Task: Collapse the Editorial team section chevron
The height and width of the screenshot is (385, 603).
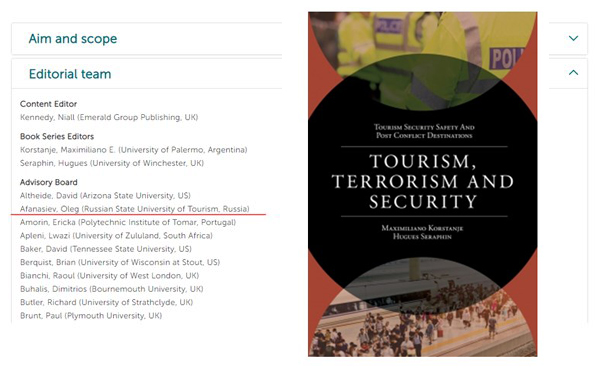Action: 573,72
